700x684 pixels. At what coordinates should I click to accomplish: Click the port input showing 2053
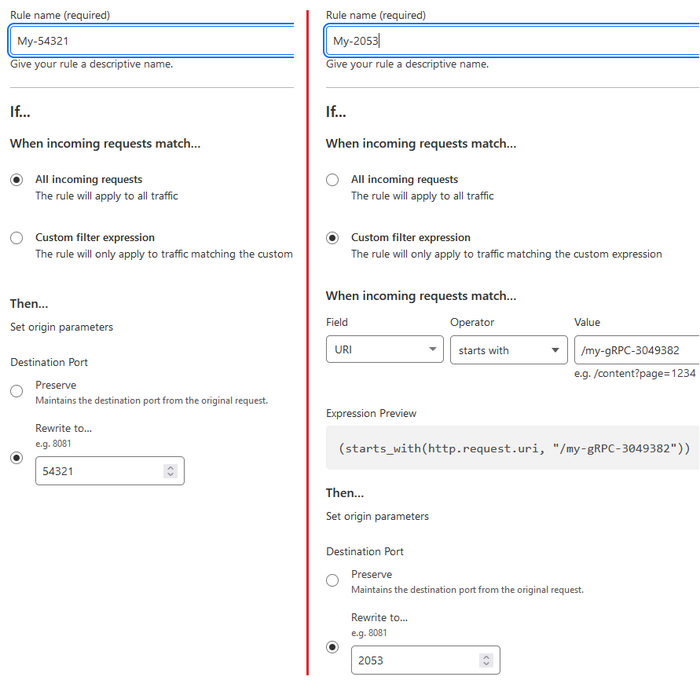pyautogui.click(x=414, y=660)
